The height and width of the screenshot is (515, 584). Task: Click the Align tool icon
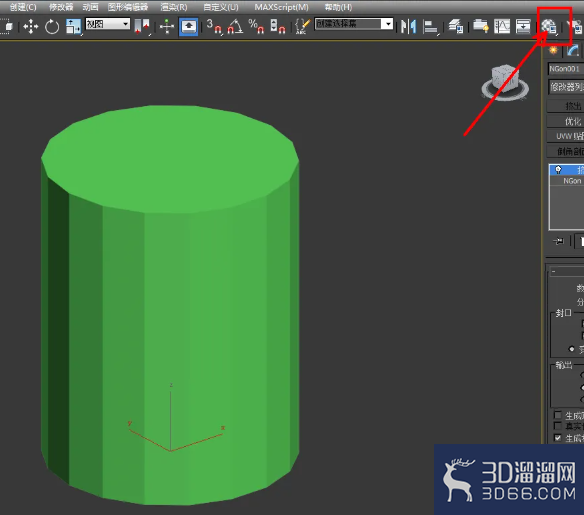430,27
